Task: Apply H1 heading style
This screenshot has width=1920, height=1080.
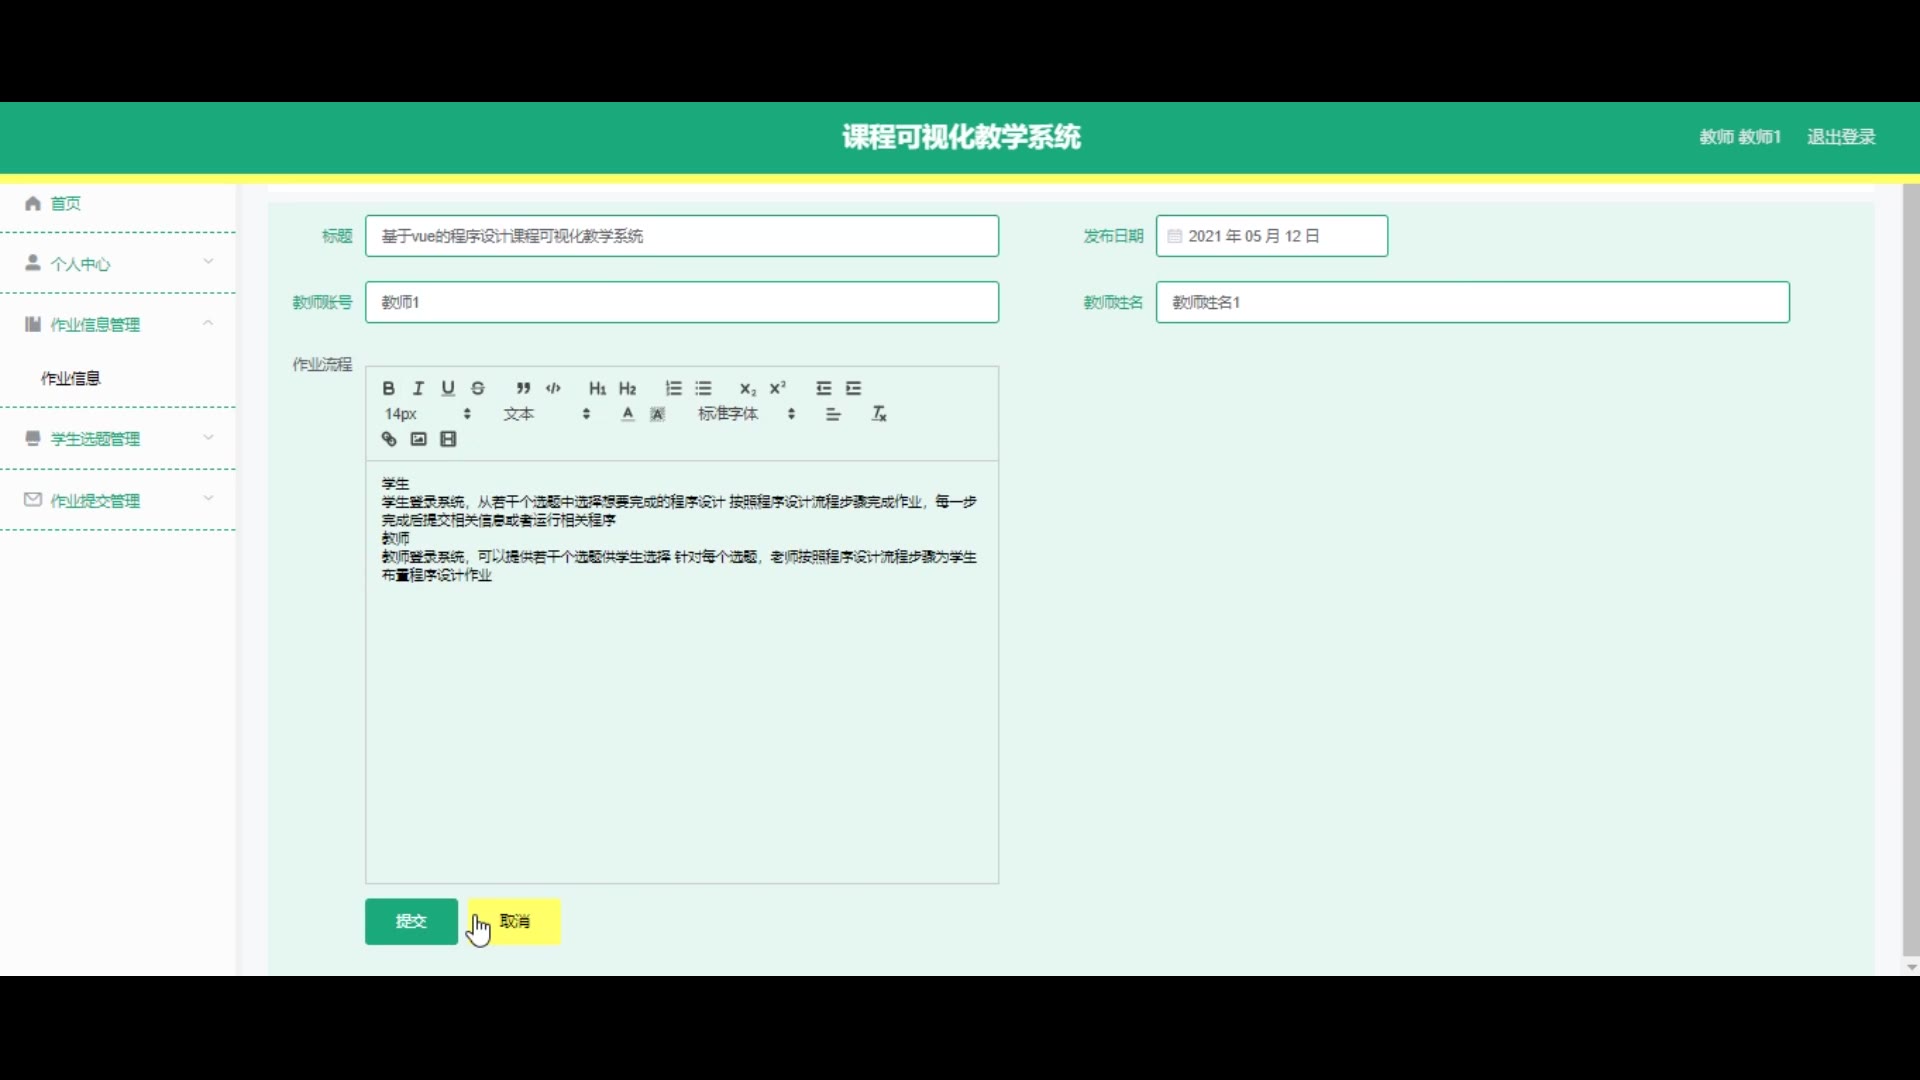Action: tap(597, 388)
